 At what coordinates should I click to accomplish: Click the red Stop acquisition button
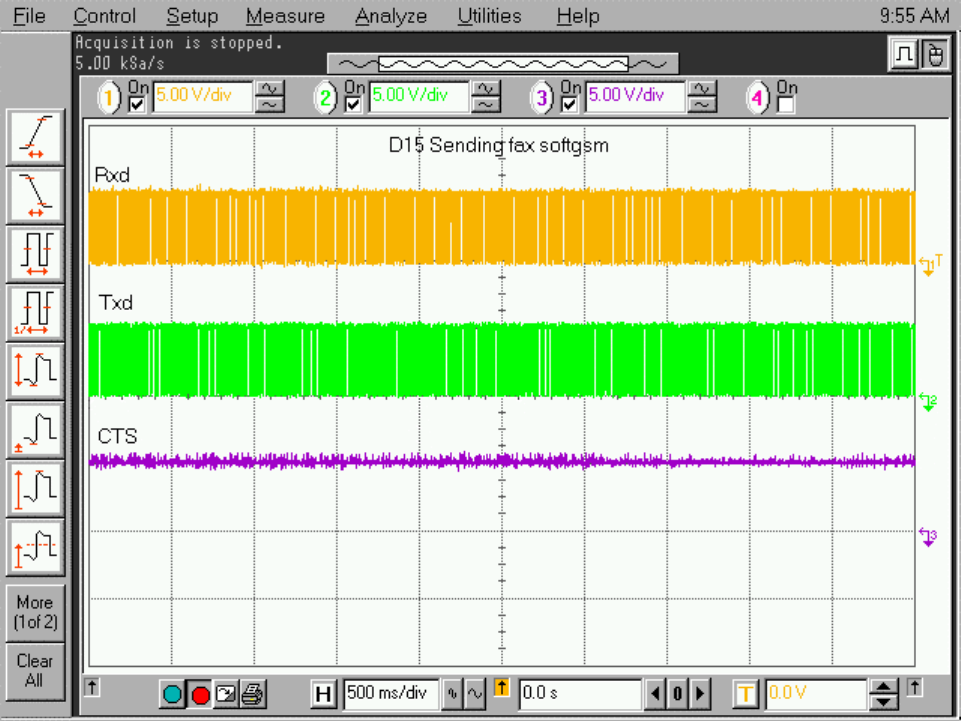point(200,695)
